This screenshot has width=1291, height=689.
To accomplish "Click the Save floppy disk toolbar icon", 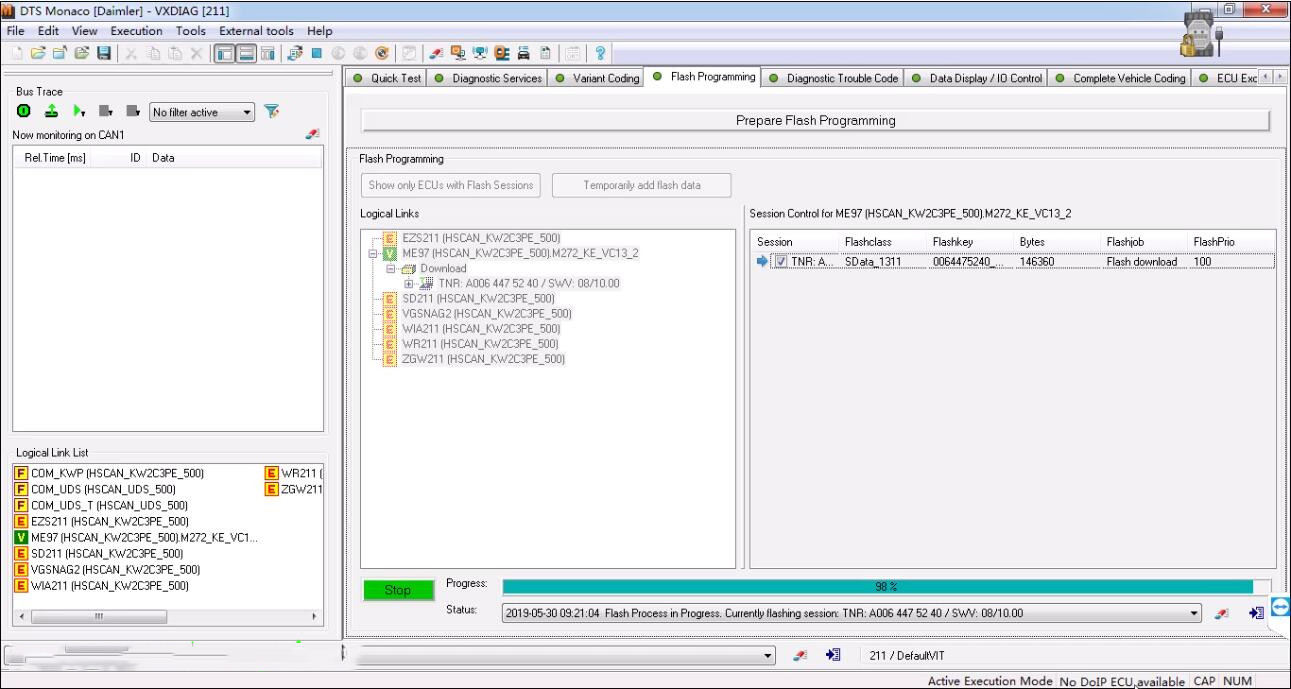I will (x=103, y=53).
